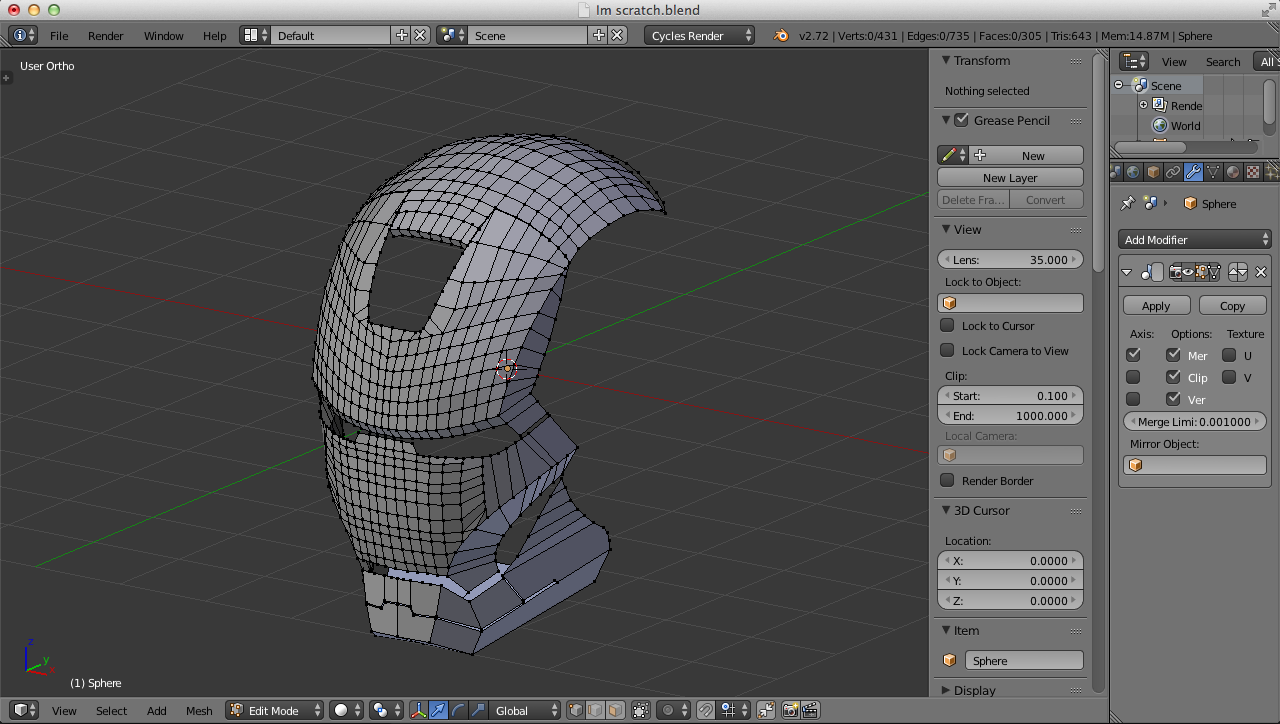Screen dimensions: 1280x724
Task: Open the Help menu
Action: pyautogui.click(x=215, y=35)
